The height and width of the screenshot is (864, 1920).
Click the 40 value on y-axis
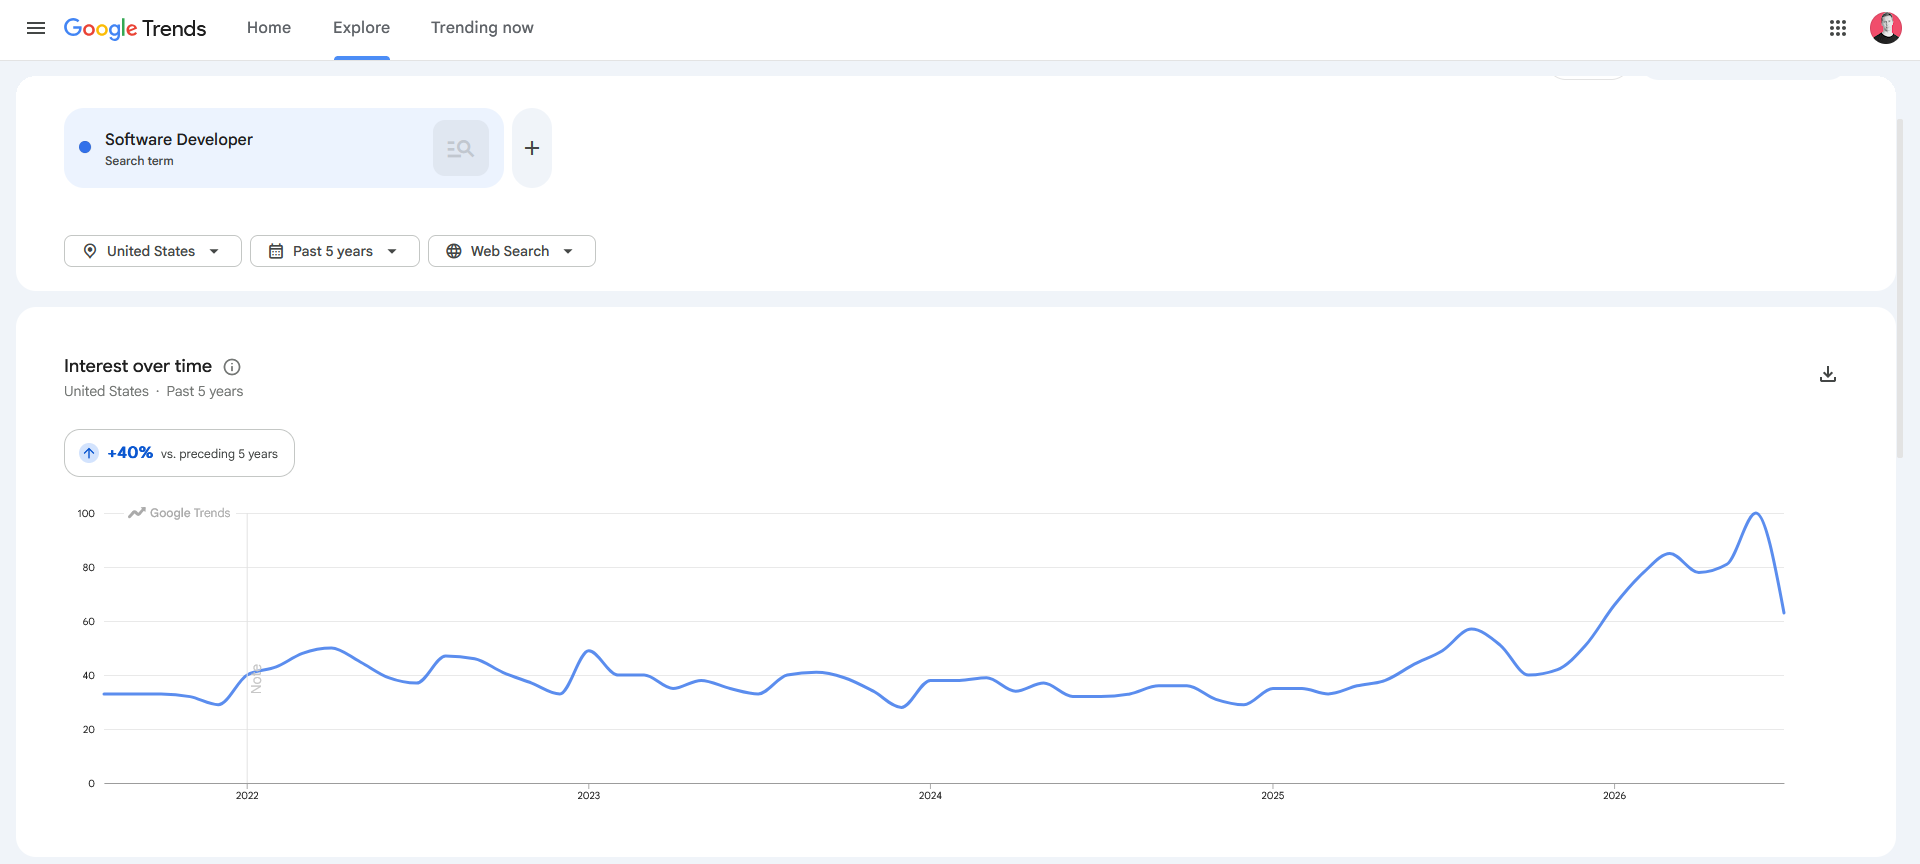[x=89, y=676]
